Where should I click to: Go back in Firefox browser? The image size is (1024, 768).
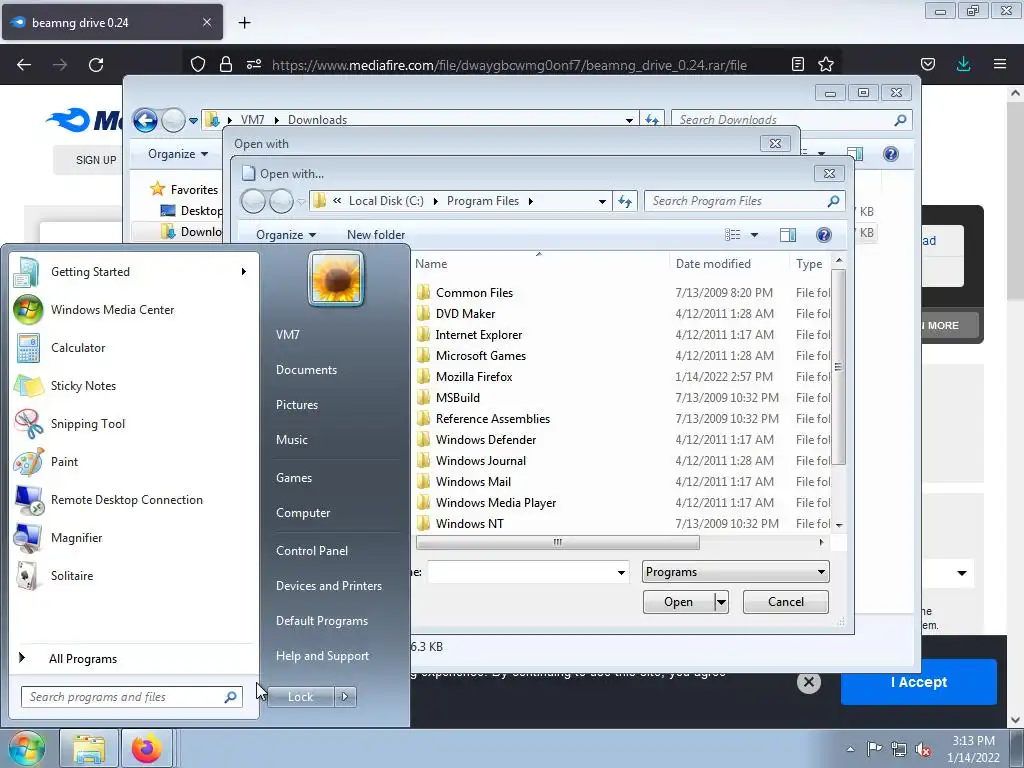[24, 65]
